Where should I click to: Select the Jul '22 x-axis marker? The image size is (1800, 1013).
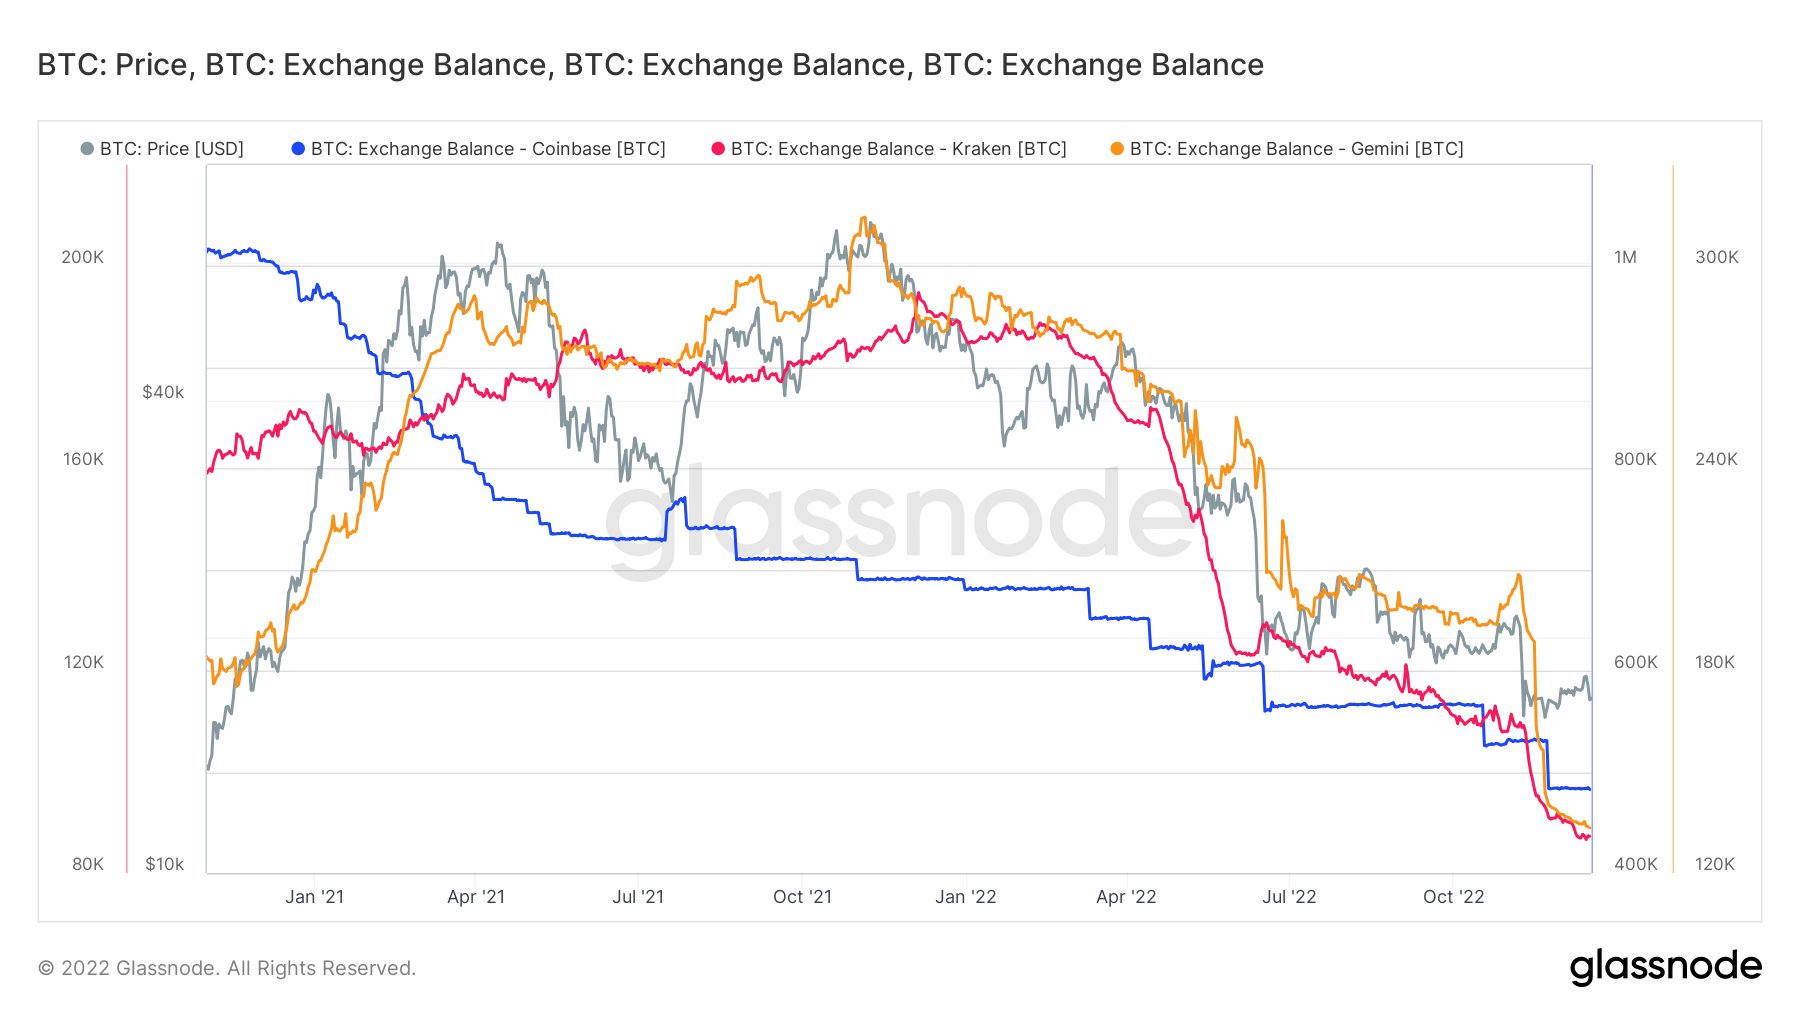[x=1289, y=897]
